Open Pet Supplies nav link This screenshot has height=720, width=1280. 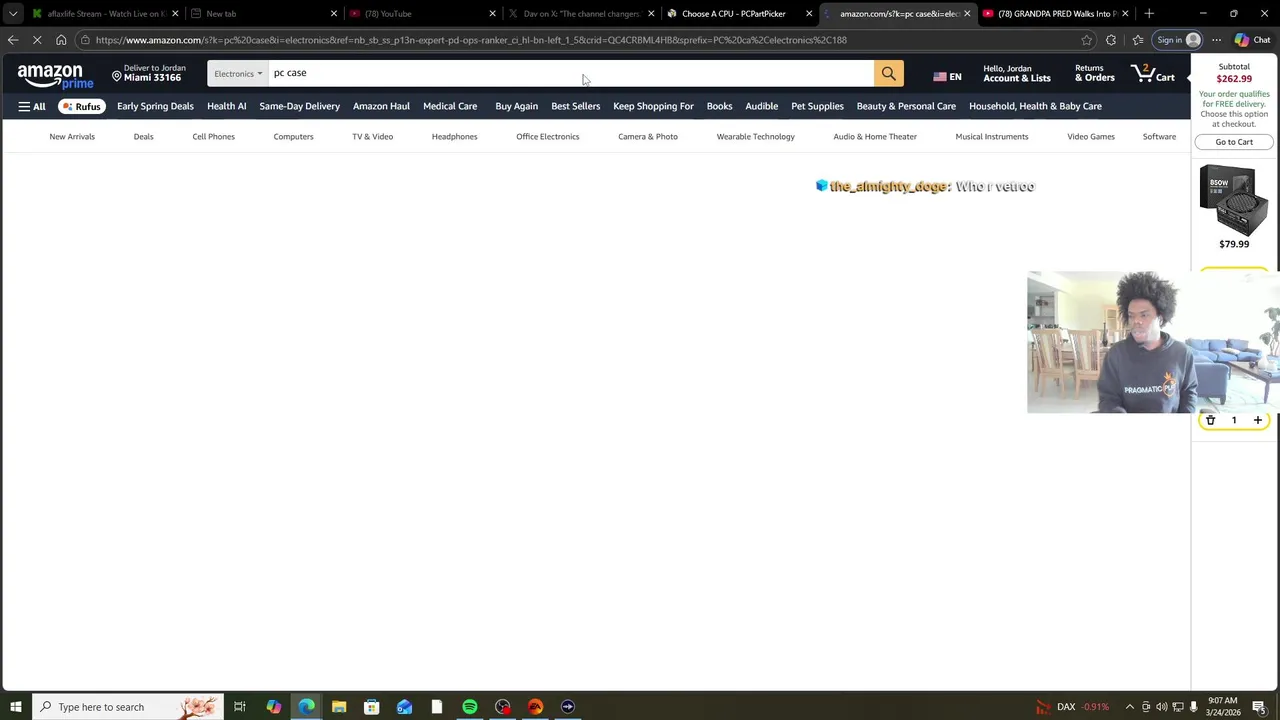[x=817, y=106]
